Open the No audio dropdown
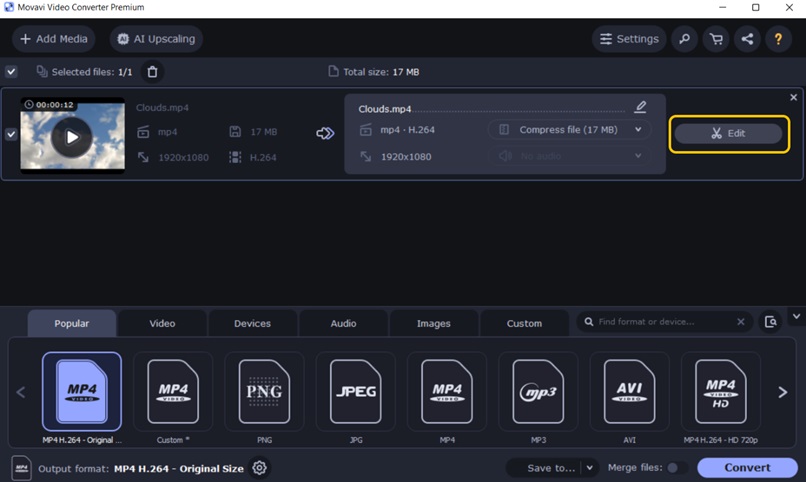 point(570,156)
